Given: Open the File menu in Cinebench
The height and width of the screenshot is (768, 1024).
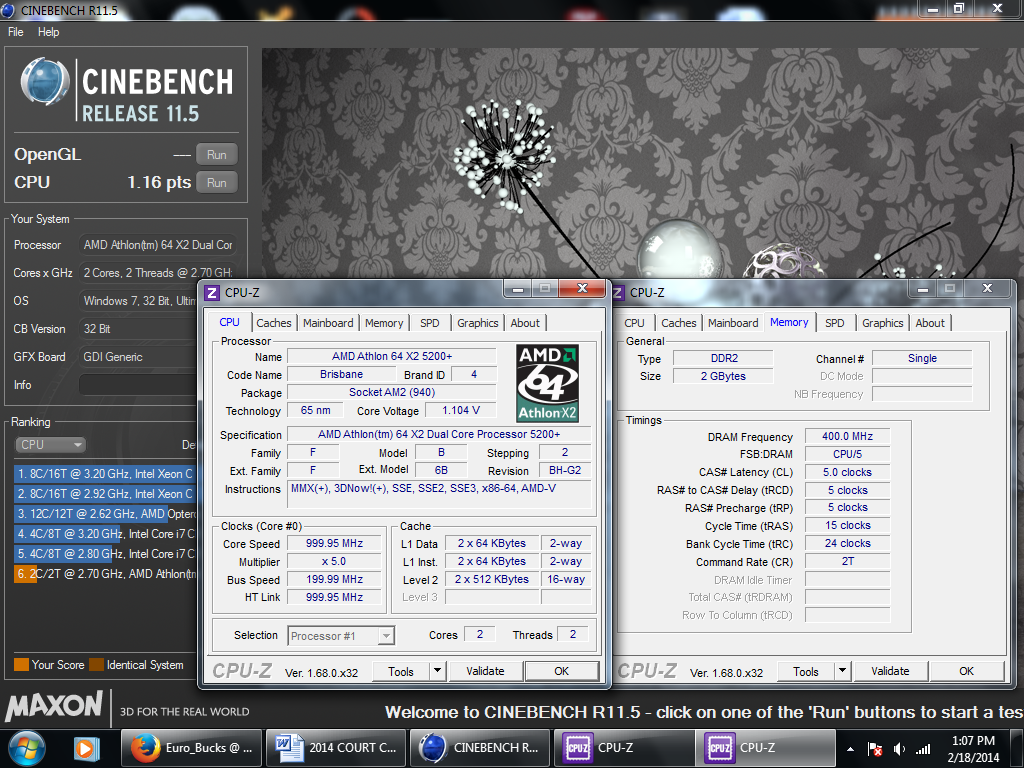Looking at the screenshot, I should 16,32.
